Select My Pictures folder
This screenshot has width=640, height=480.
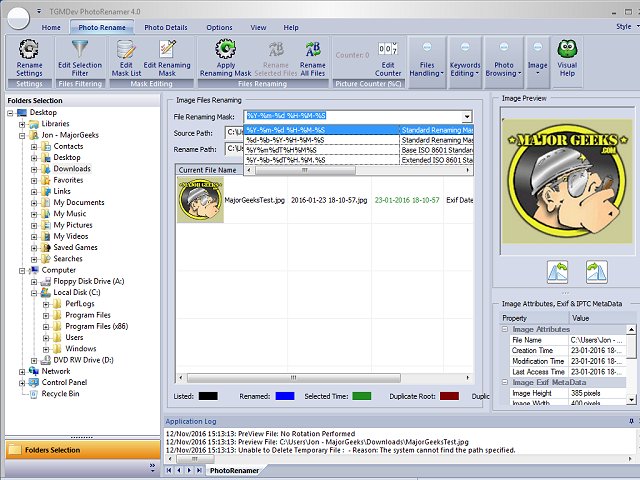73,225
